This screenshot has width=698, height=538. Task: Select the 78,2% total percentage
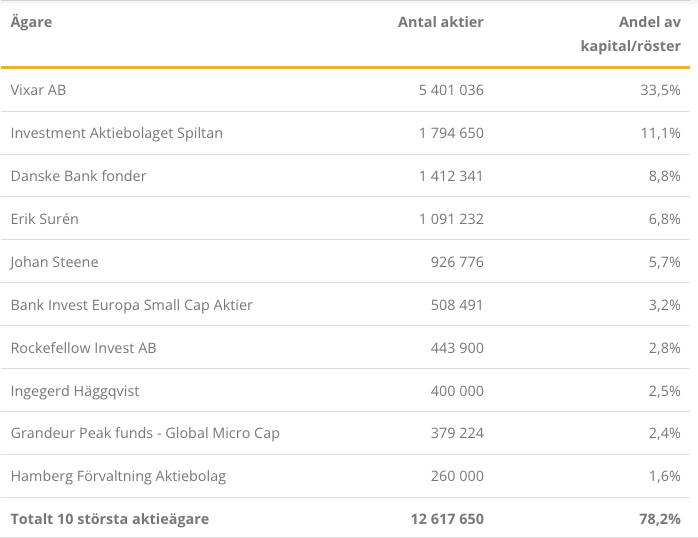(660, 519)
